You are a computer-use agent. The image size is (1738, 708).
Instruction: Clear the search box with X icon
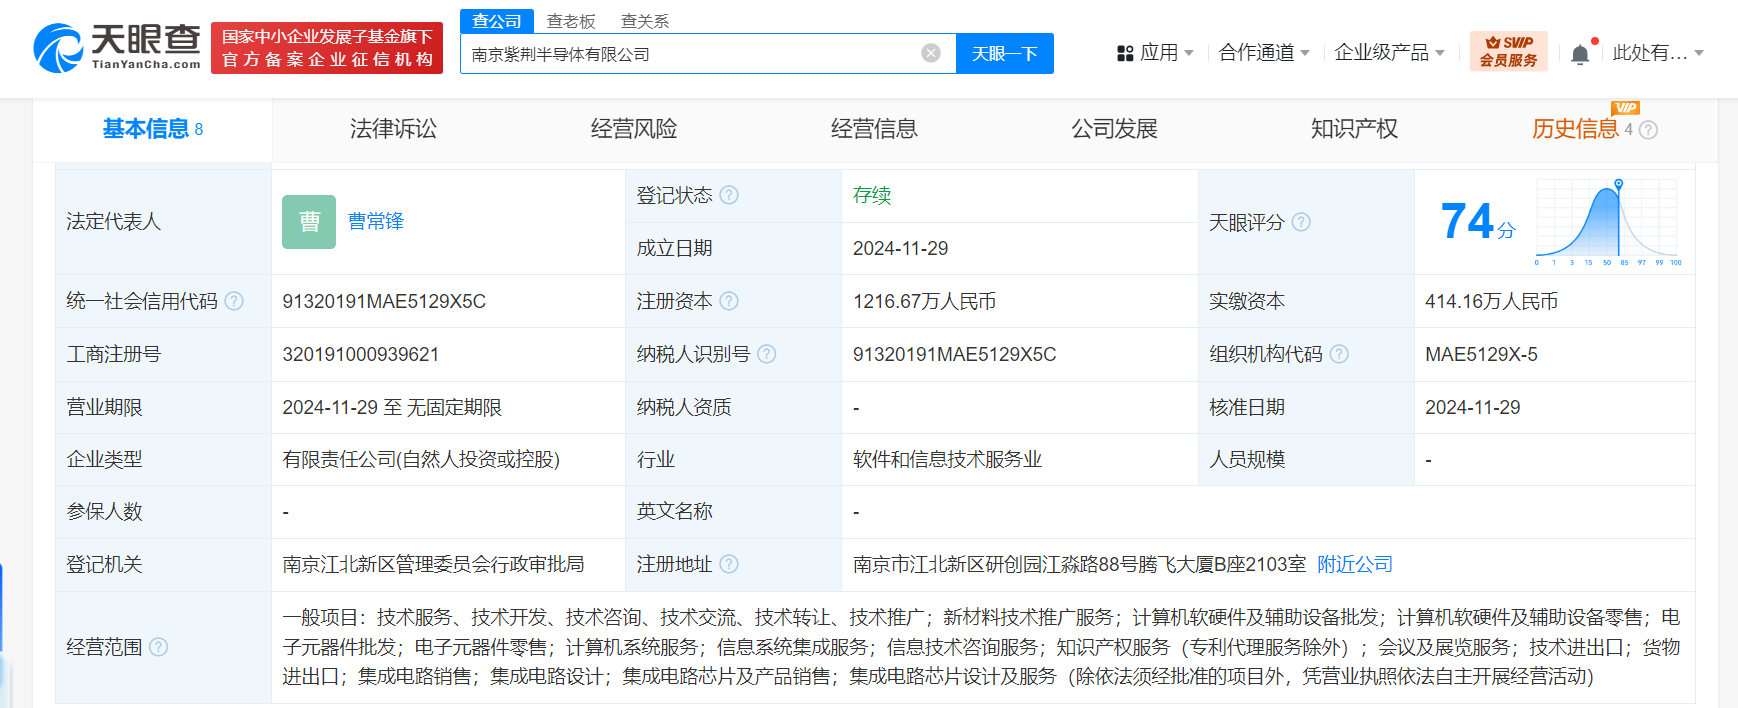pyautogui.click(x=930, y=53)
